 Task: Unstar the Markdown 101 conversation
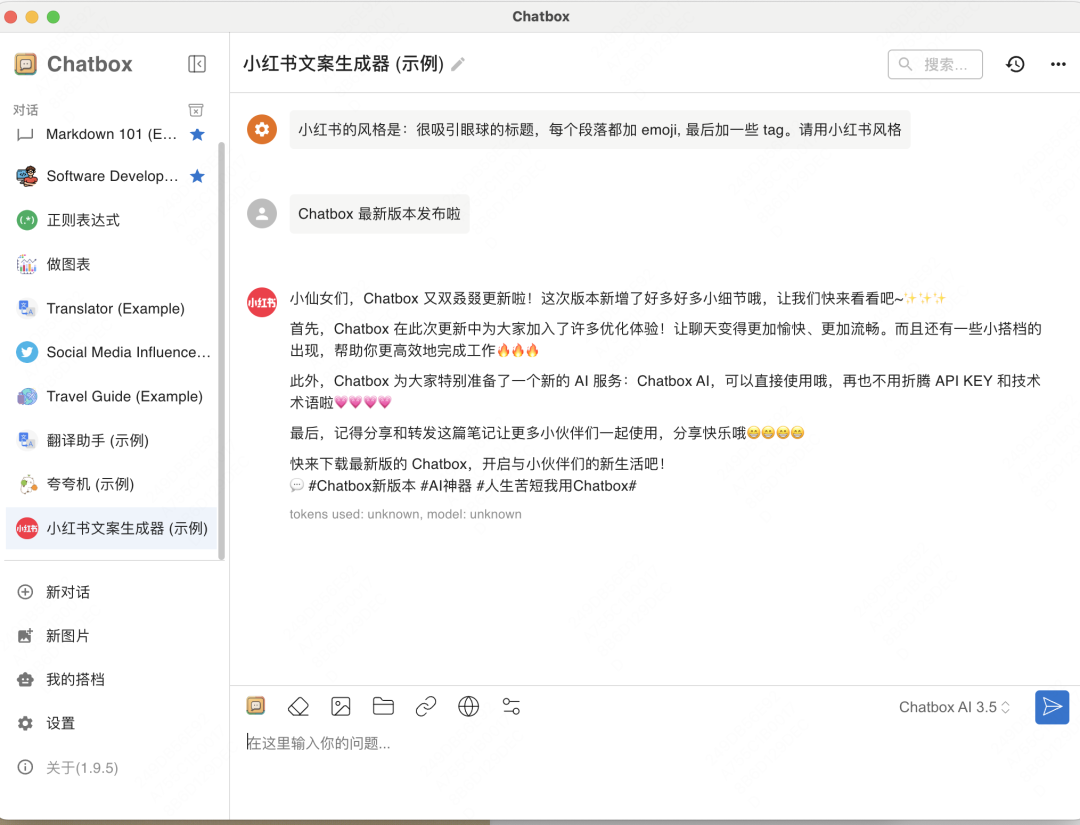[x=198, y=134]
